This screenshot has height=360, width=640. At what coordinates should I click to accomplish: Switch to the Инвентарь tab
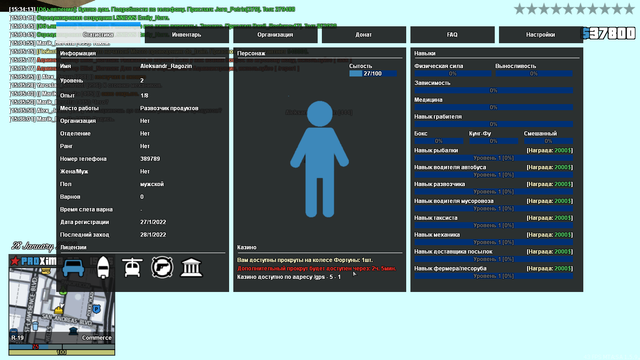click(187, 35)
